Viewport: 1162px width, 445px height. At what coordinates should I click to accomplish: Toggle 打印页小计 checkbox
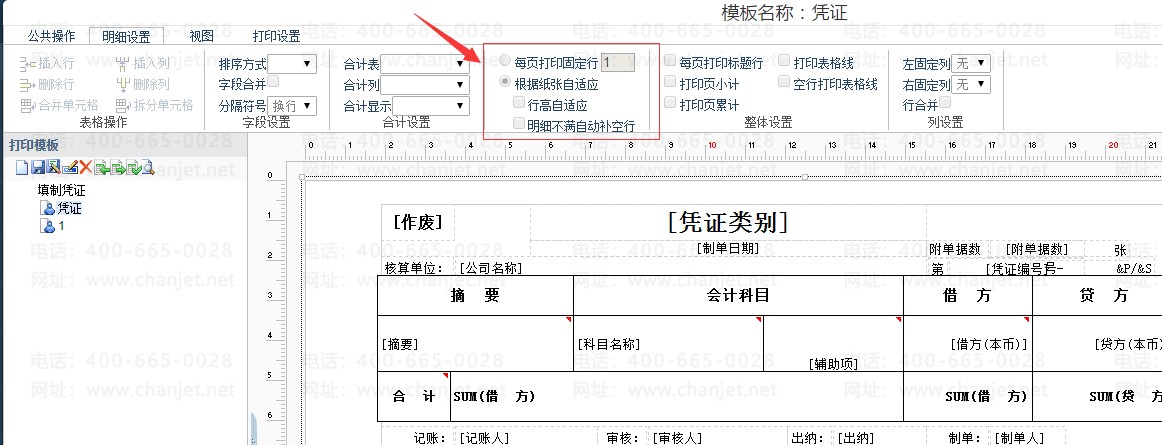(671, 82)
